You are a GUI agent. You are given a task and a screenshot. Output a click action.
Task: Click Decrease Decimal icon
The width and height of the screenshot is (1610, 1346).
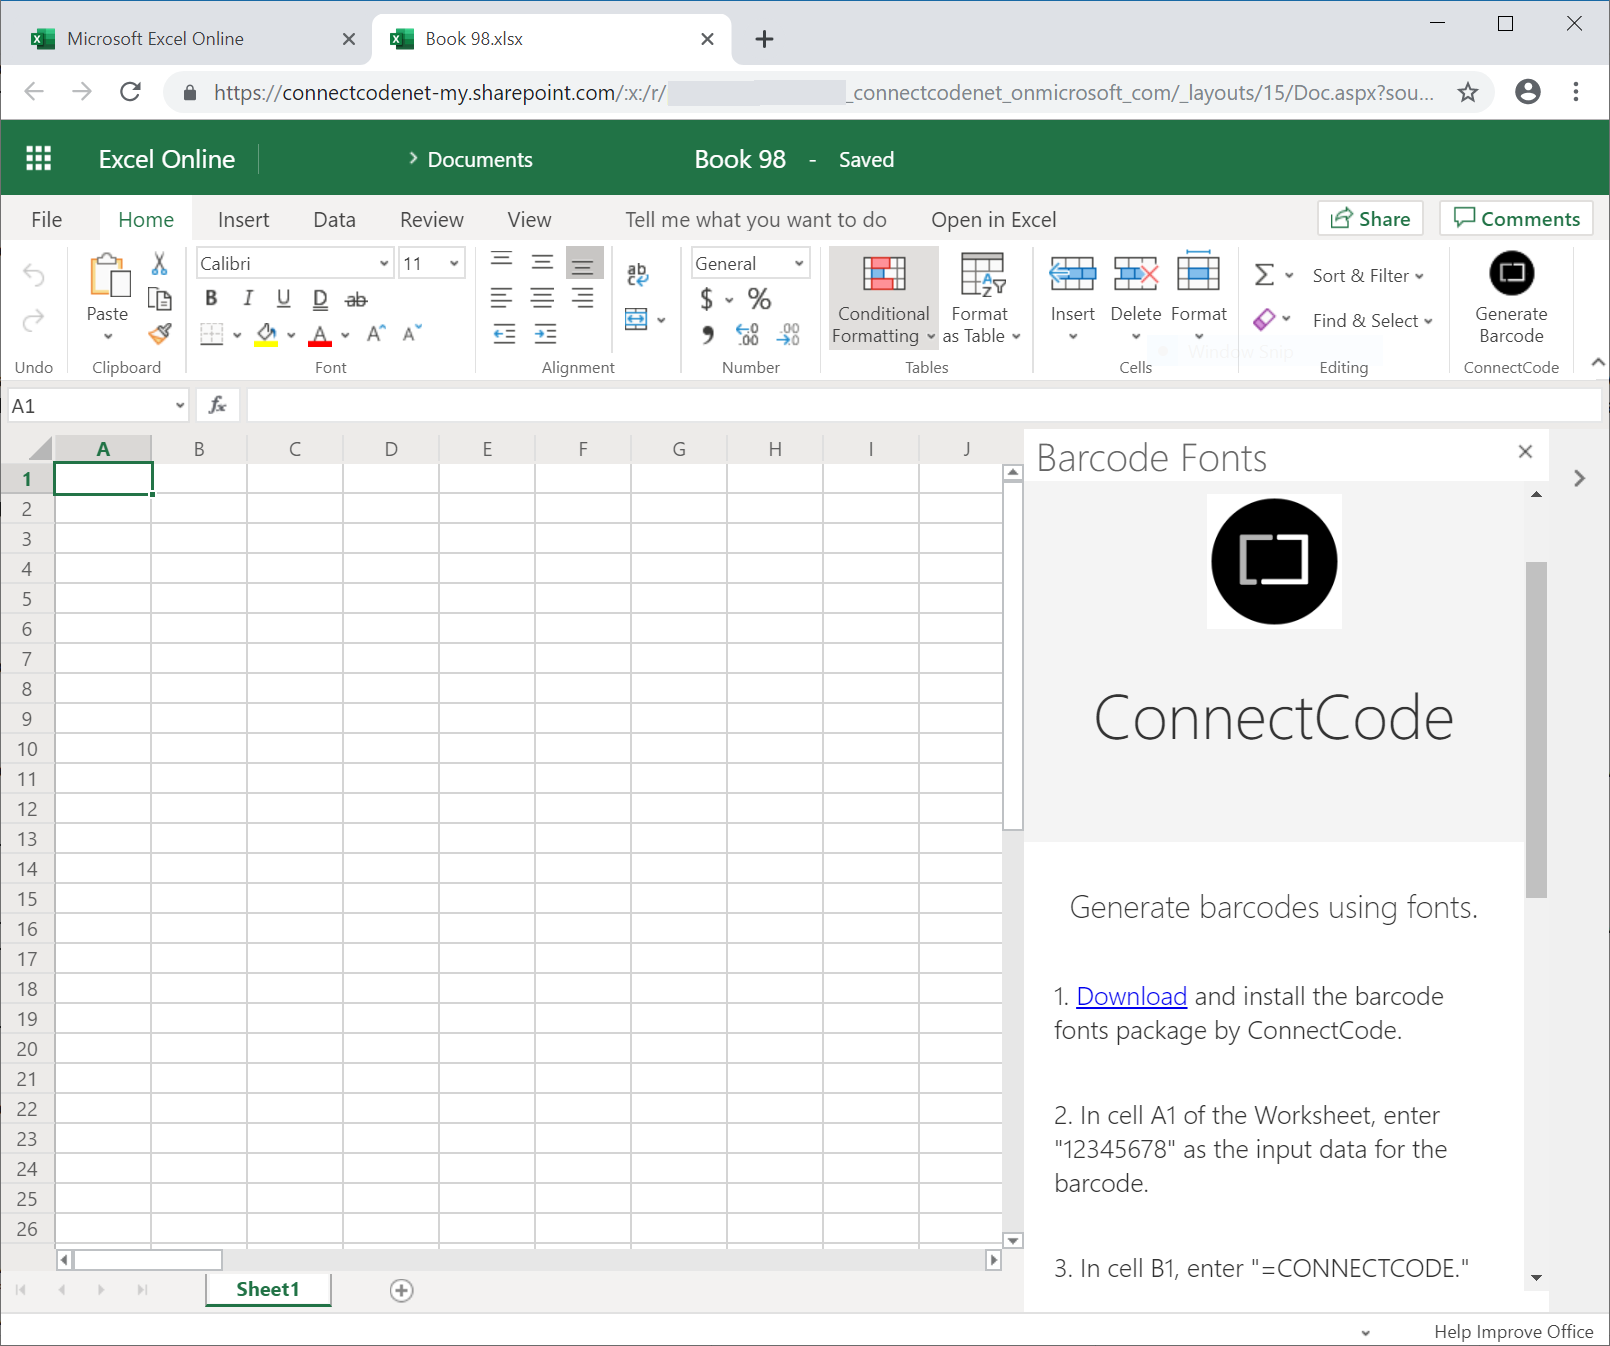pos(788,334)
